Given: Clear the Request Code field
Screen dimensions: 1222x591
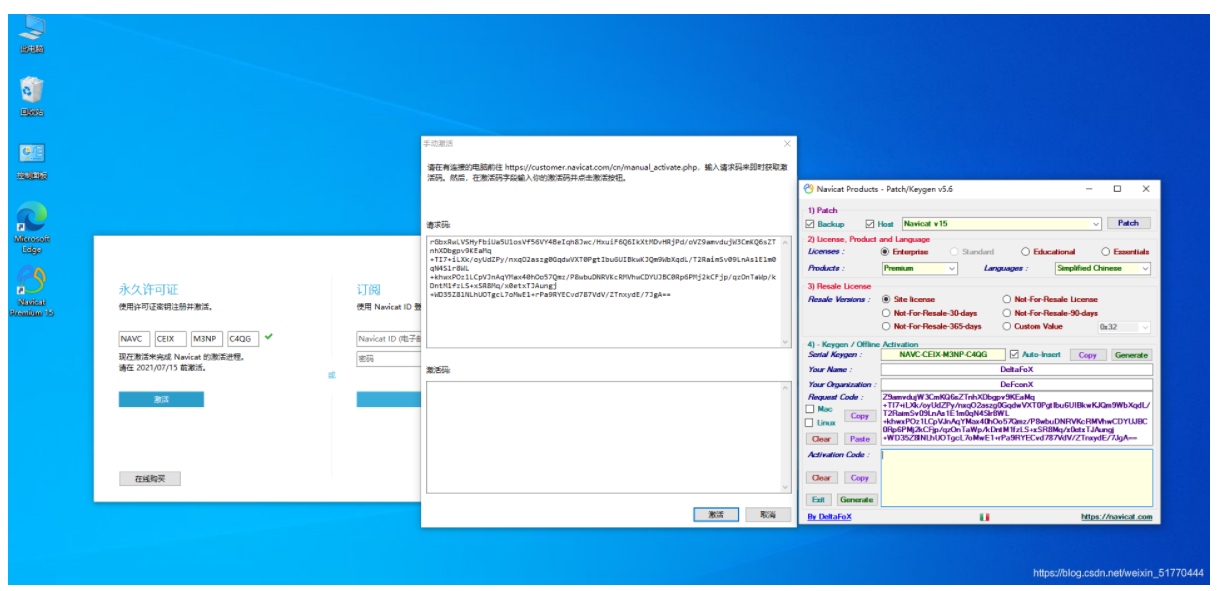Looking at the screenshot, I should (822, 439).
